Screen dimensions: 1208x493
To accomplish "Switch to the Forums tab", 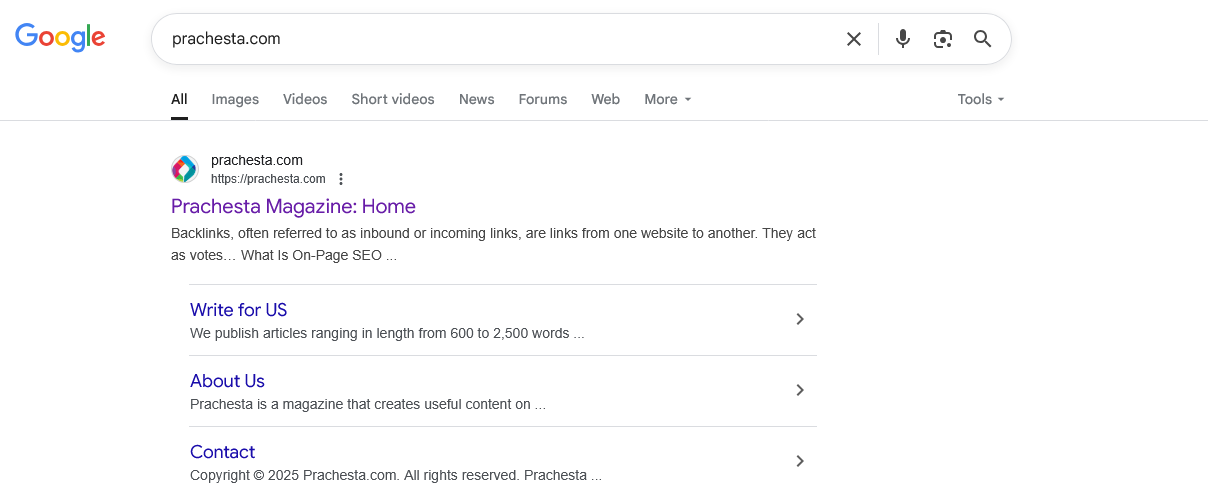I will click(543, 99).
